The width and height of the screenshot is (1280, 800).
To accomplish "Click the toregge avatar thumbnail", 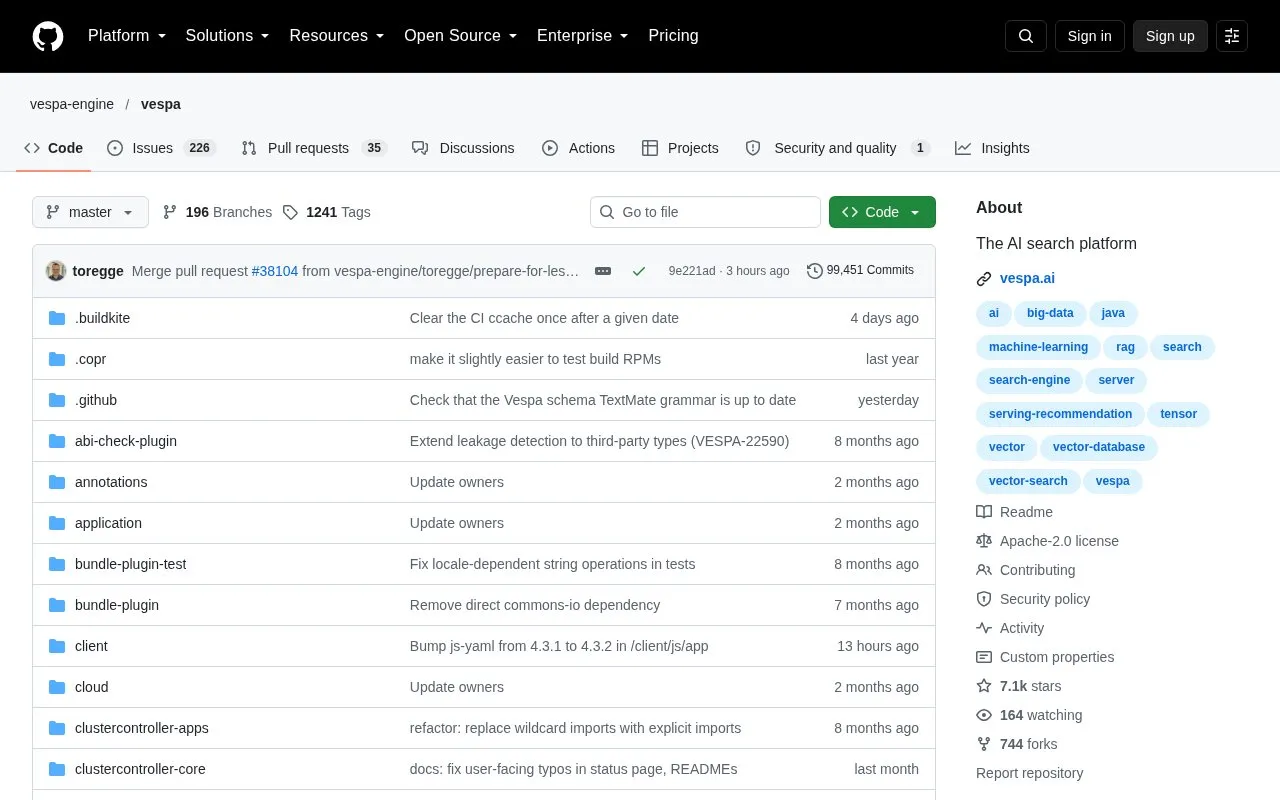I will pyautogui.click(x=56, y=271).
